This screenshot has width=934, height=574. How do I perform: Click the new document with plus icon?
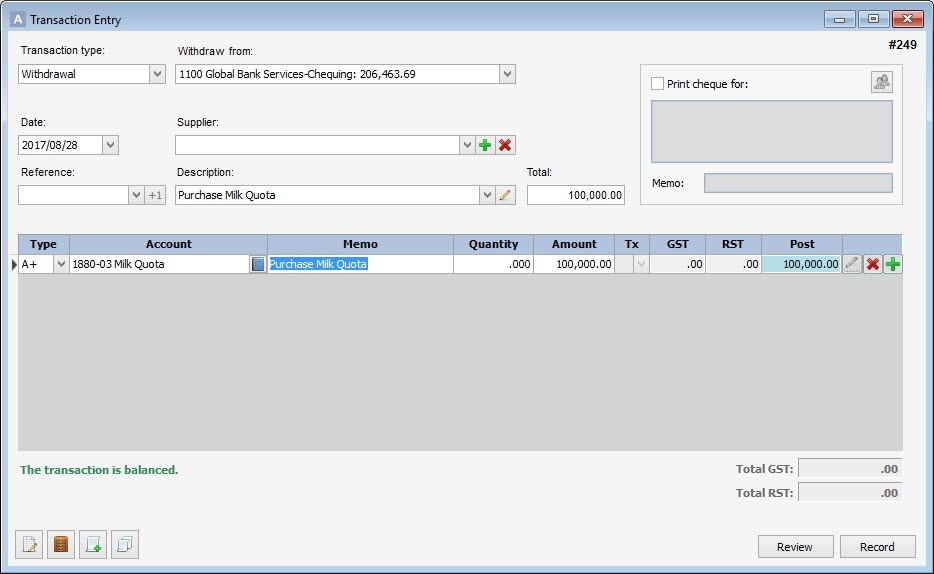click(x=93, y=545)
